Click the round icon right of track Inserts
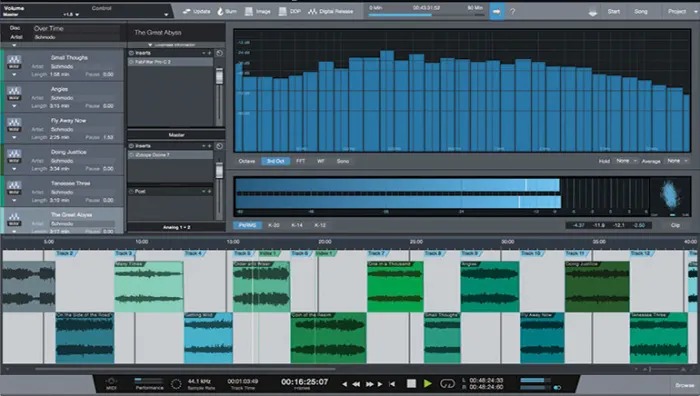Viewport: 700px width, 396px height. 219,53
